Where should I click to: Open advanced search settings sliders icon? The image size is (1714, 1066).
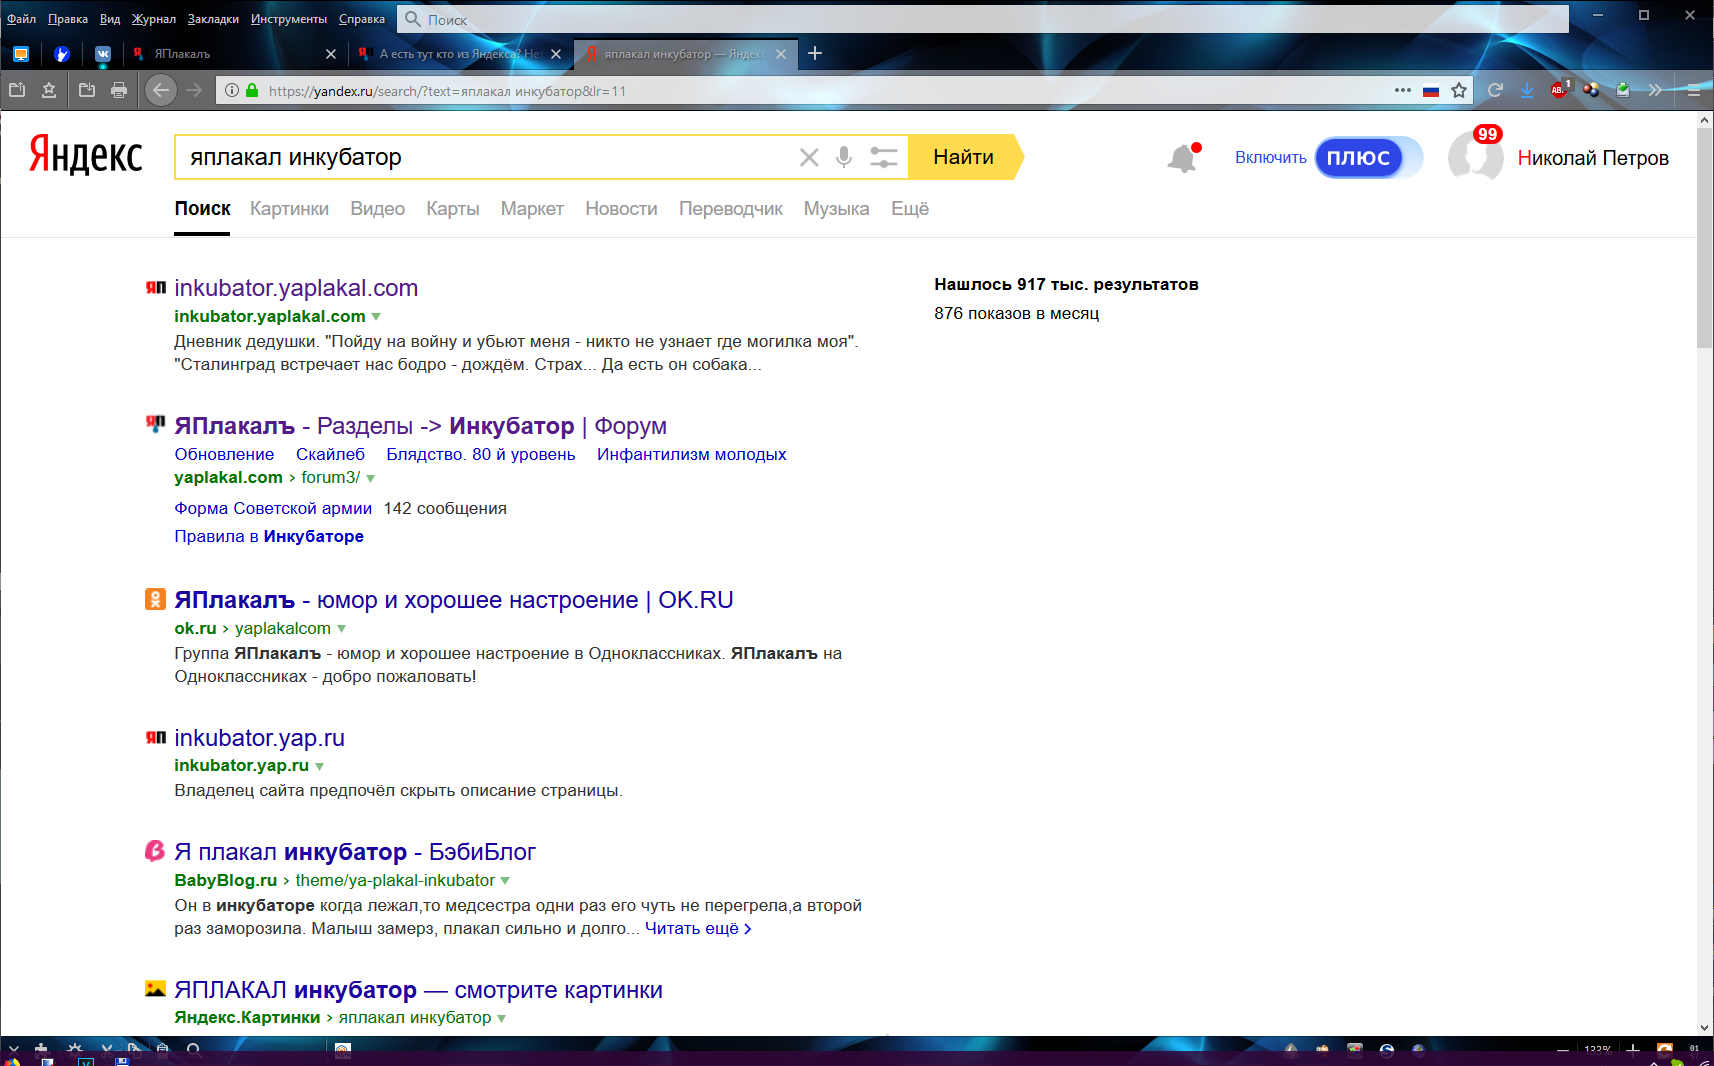point(883,157)
